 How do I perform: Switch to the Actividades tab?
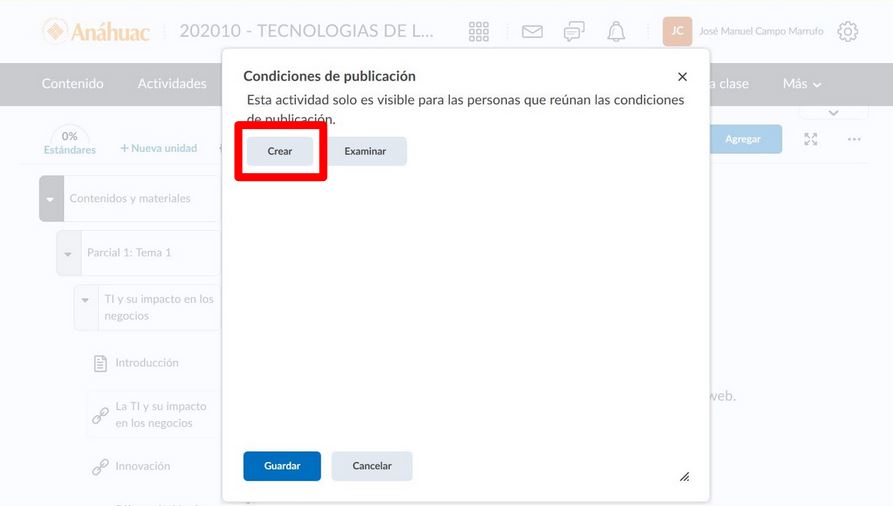point(172,84)
